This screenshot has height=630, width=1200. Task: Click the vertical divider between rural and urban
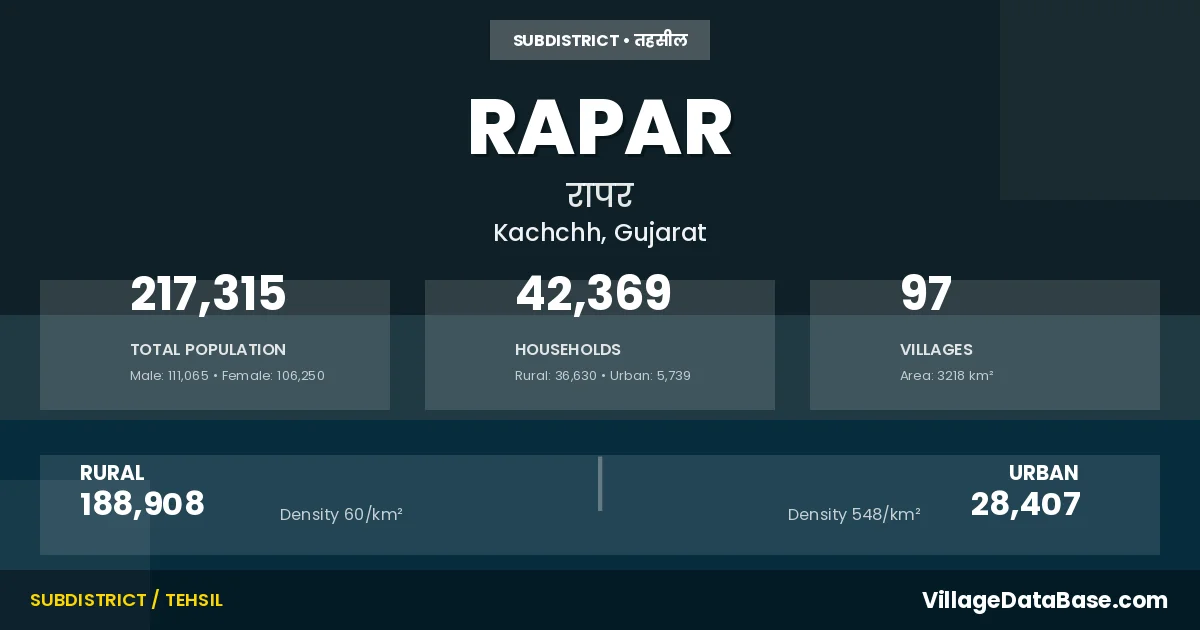click(600, 484)
